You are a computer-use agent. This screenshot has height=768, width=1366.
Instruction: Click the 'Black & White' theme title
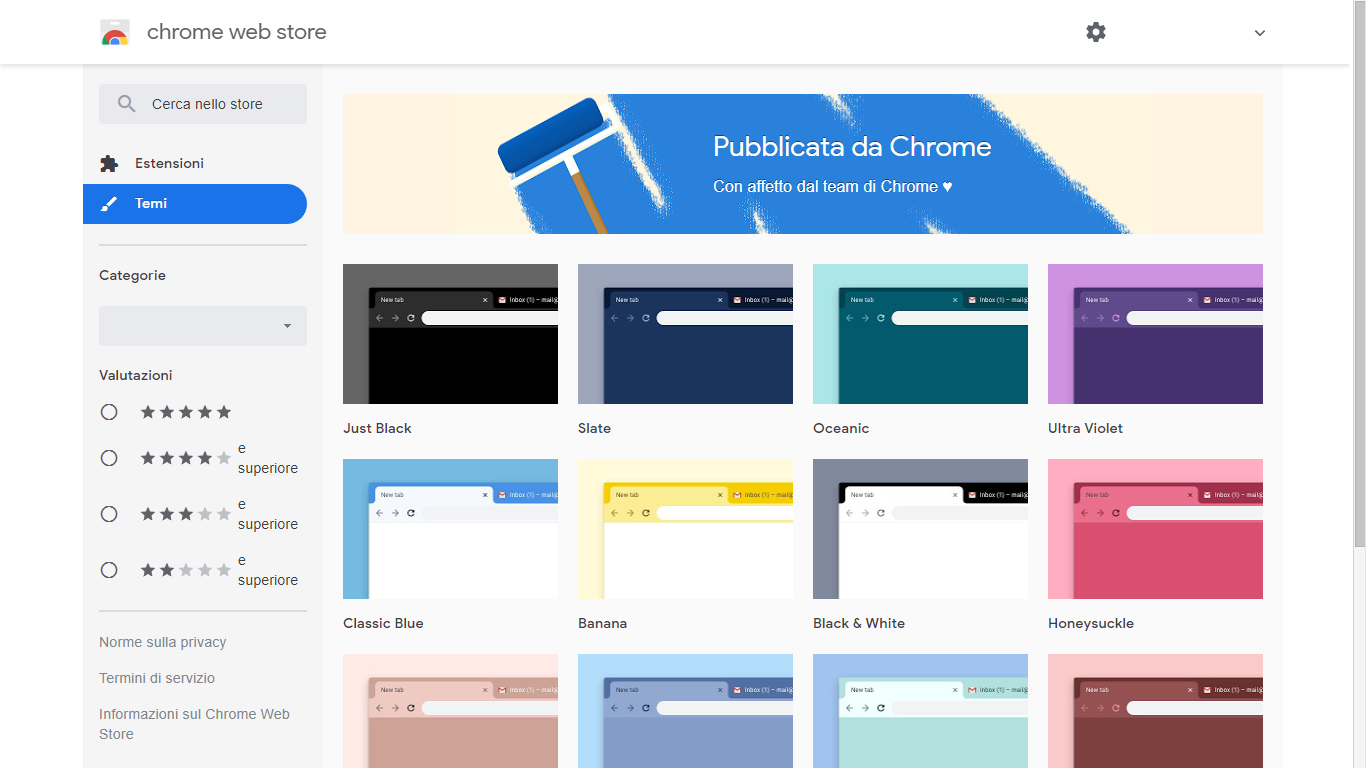(859, 623)
